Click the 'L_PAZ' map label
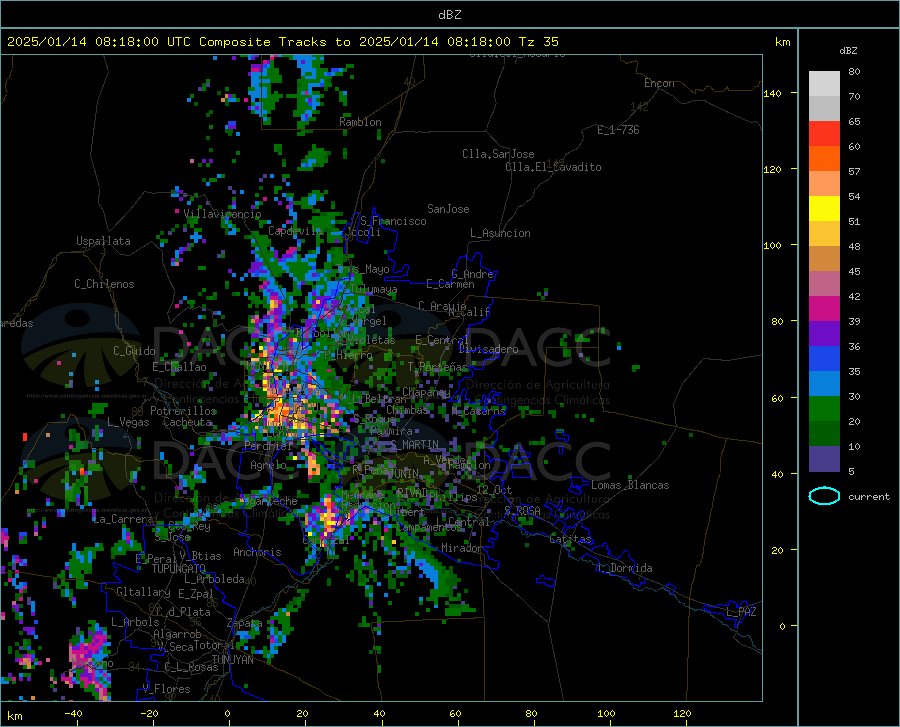 [741, 612]
